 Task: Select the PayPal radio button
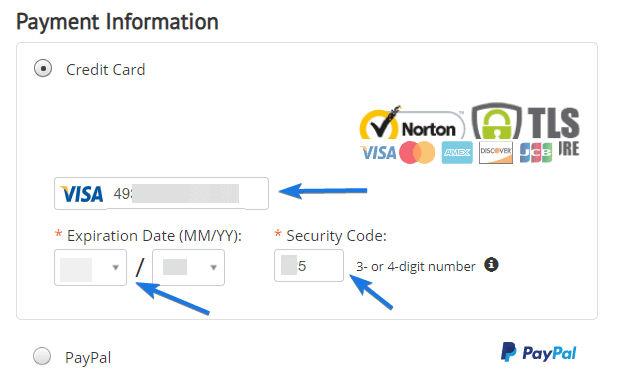click(x=42, y=356)
